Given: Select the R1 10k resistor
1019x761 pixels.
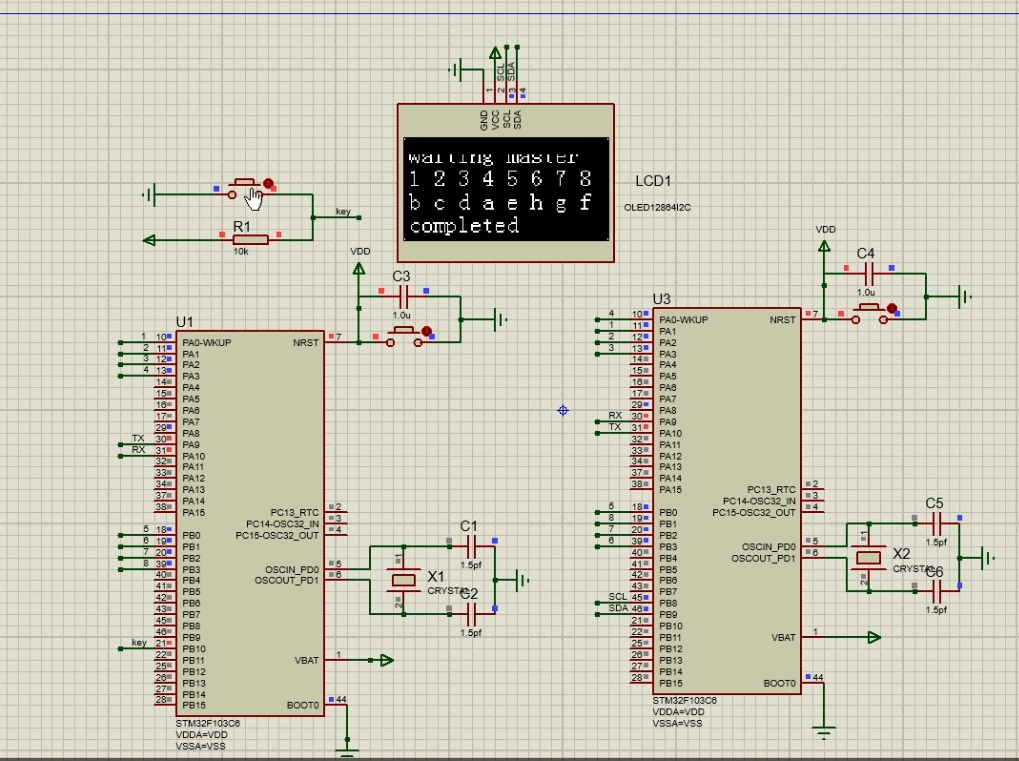Looking at the screenshot, I should [x=251, y=240].
